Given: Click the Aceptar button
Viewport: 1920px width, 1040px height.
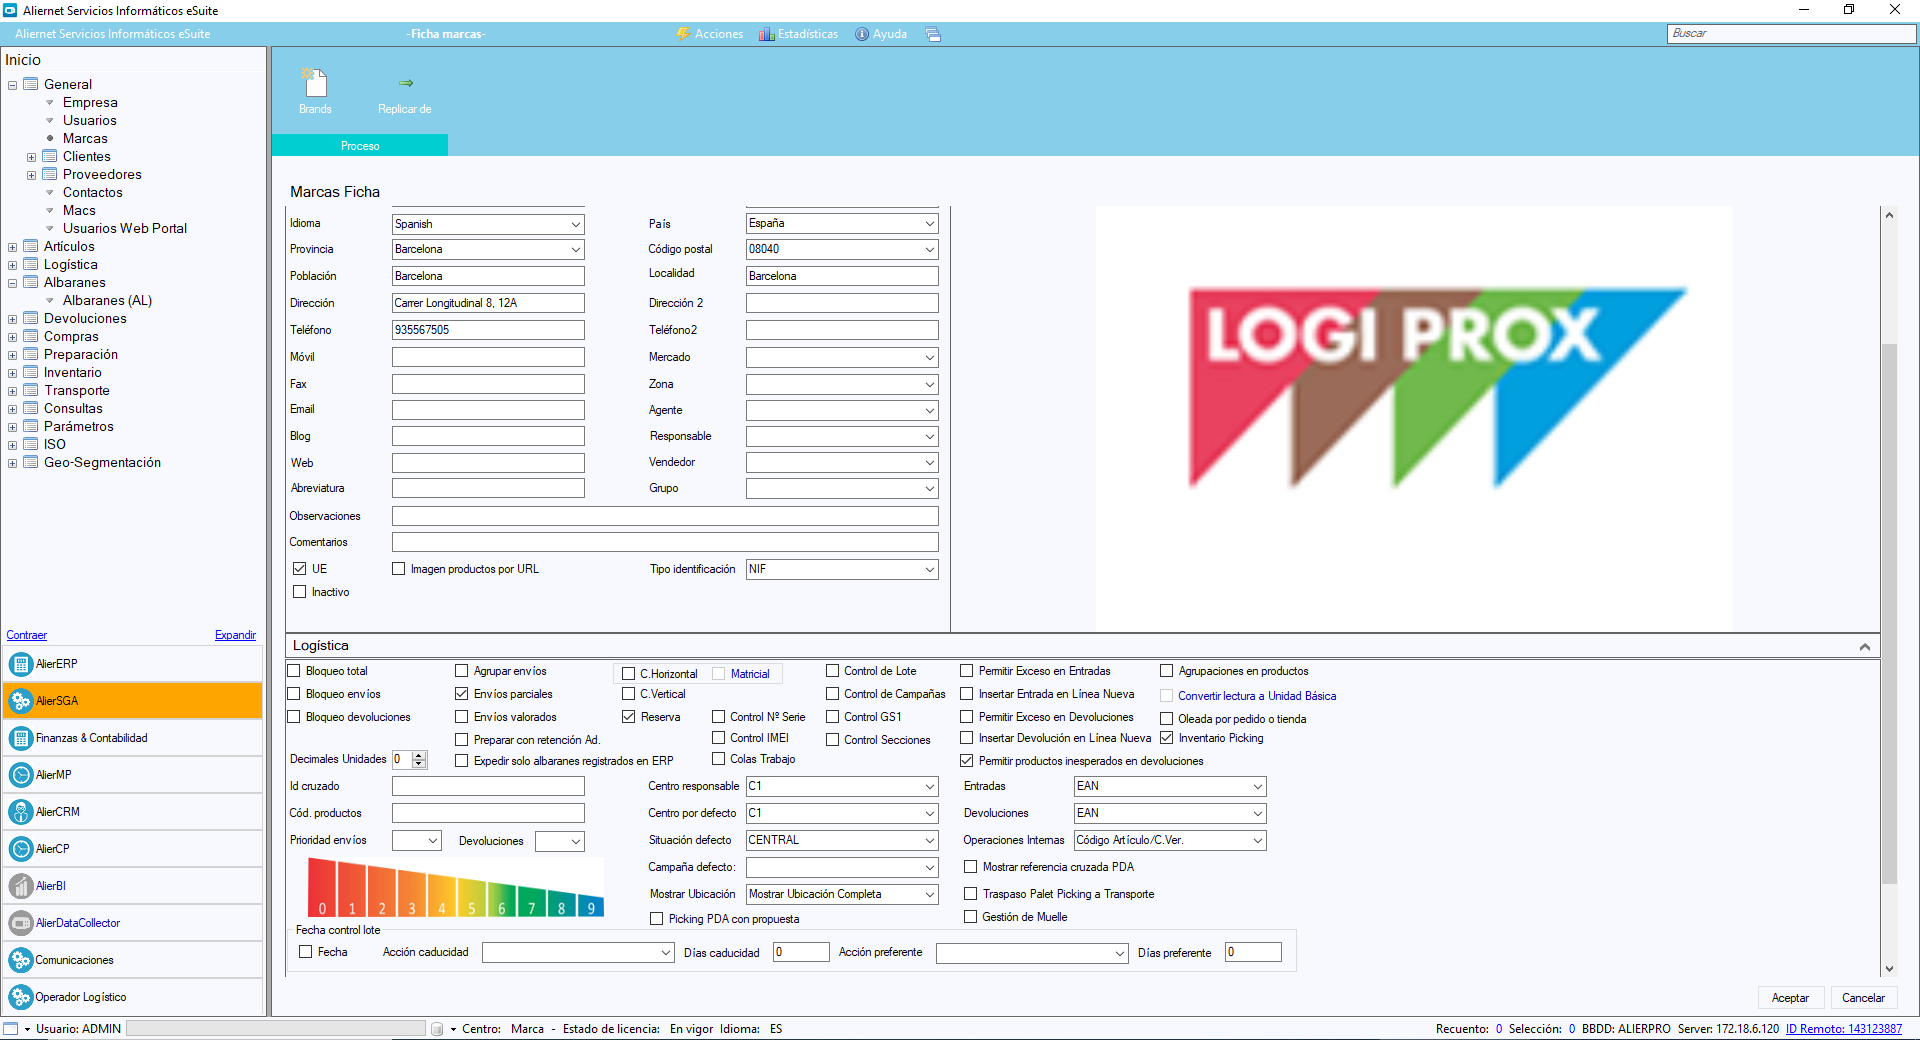Looking at the screenshot, I should point(1789,998).
